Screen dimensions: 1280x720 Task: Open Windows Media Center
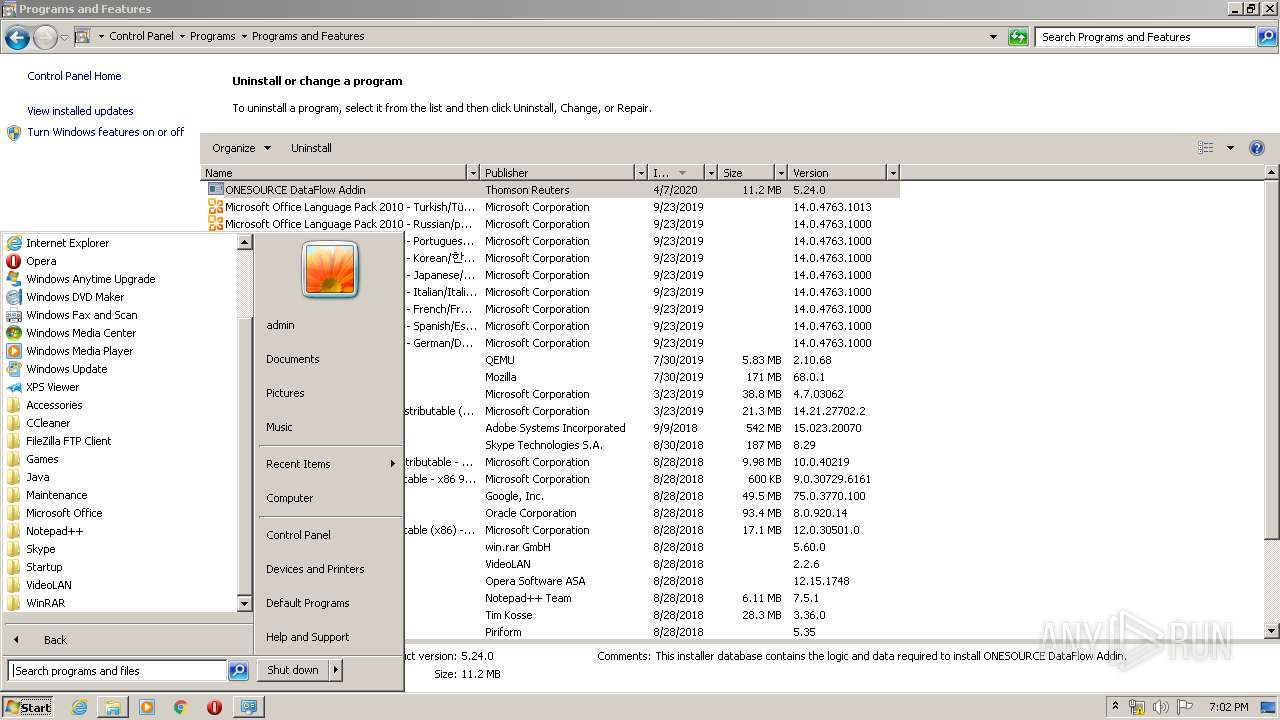[80, 333]
